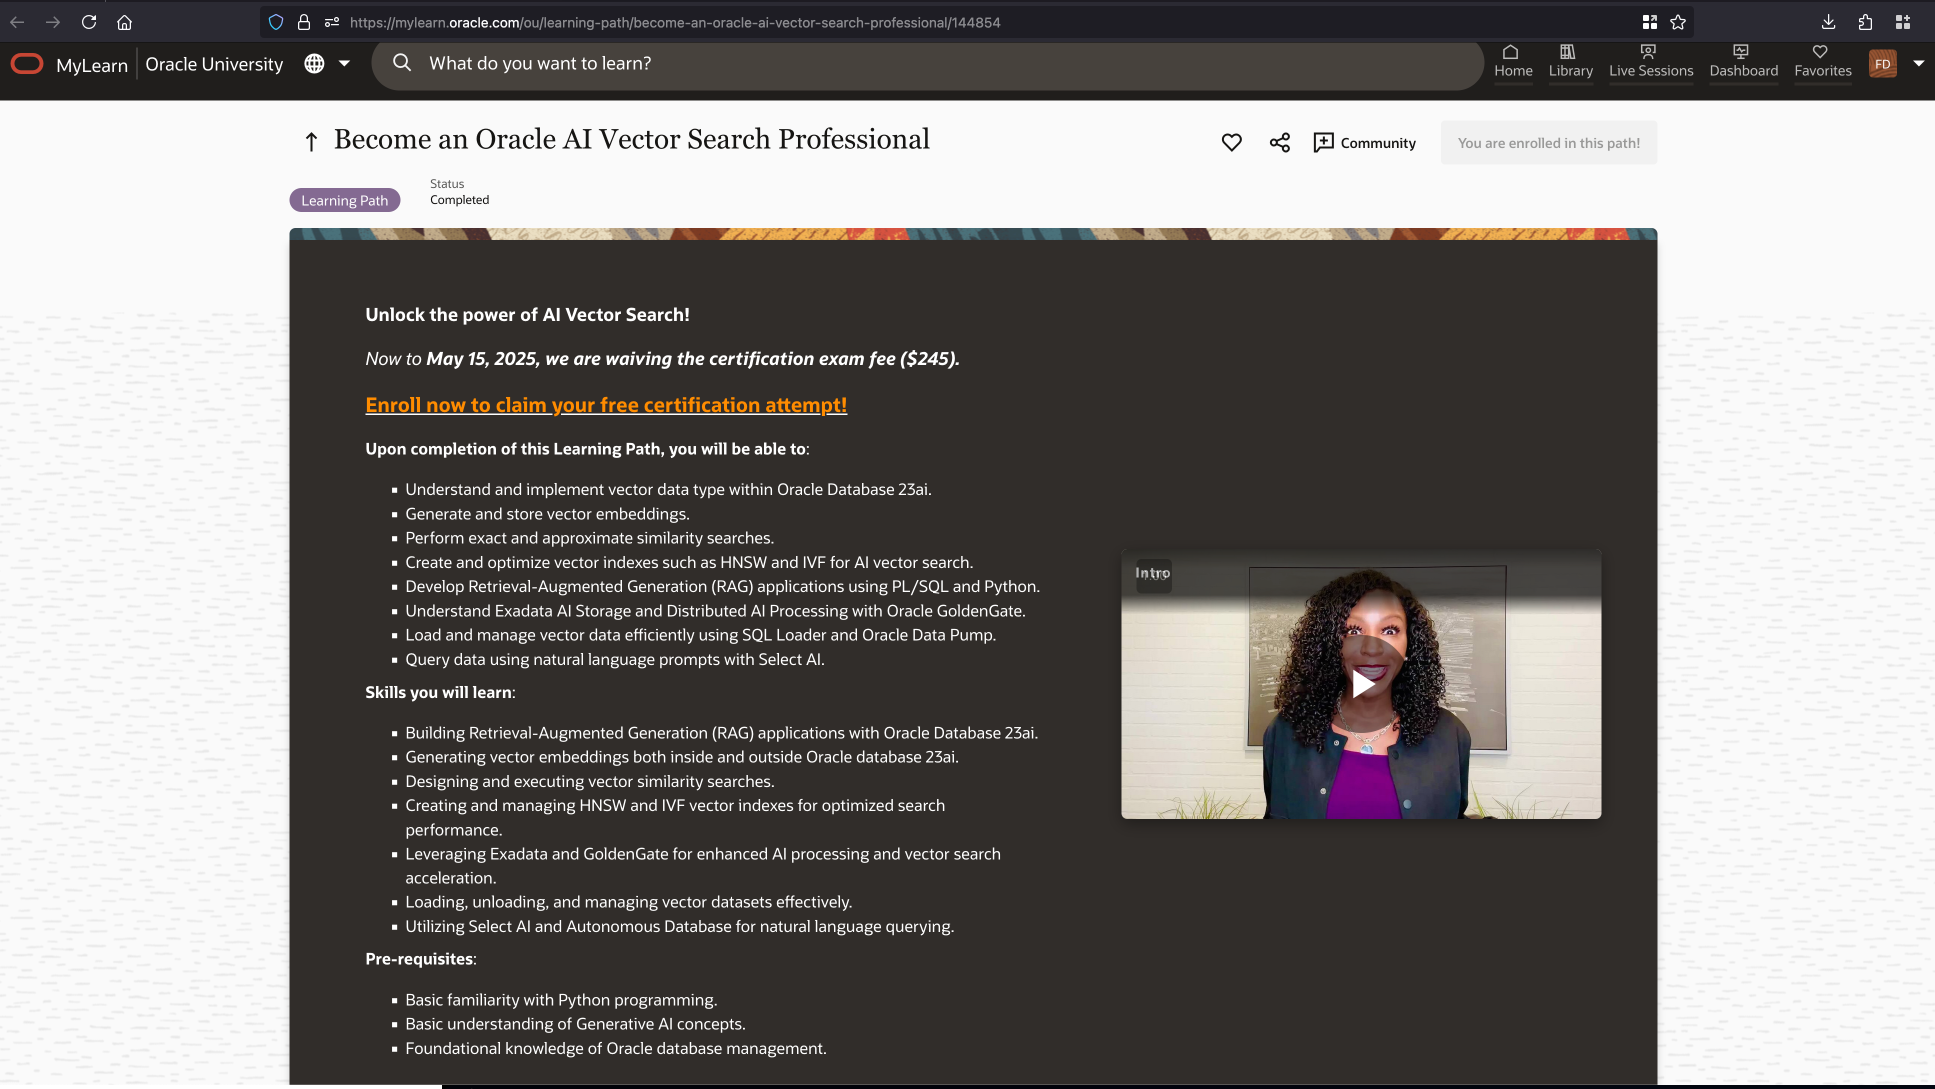Open Live Sessions navigation item

point(1651,62)
